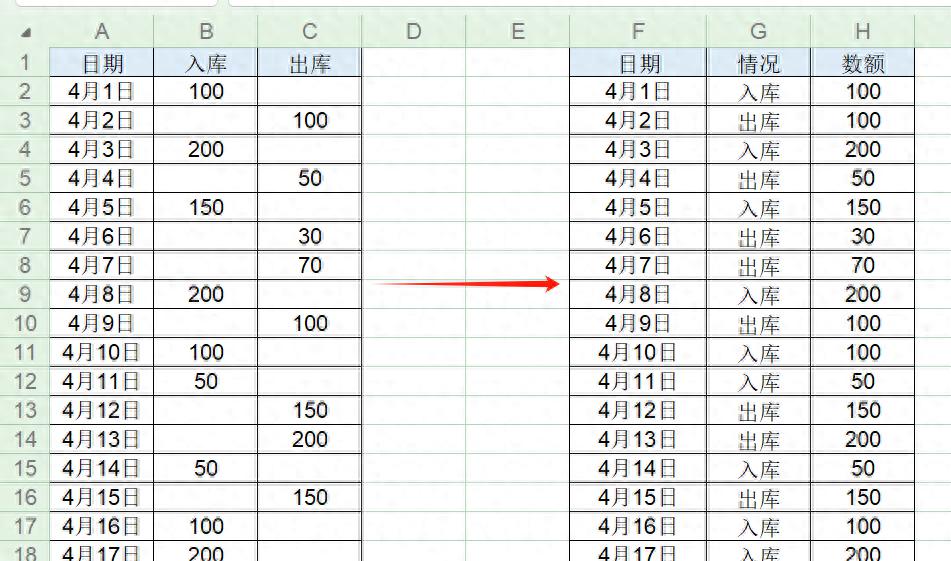Select cell H7 with value 30
Viewport: 951px width, 561px height.
(862, 236)
